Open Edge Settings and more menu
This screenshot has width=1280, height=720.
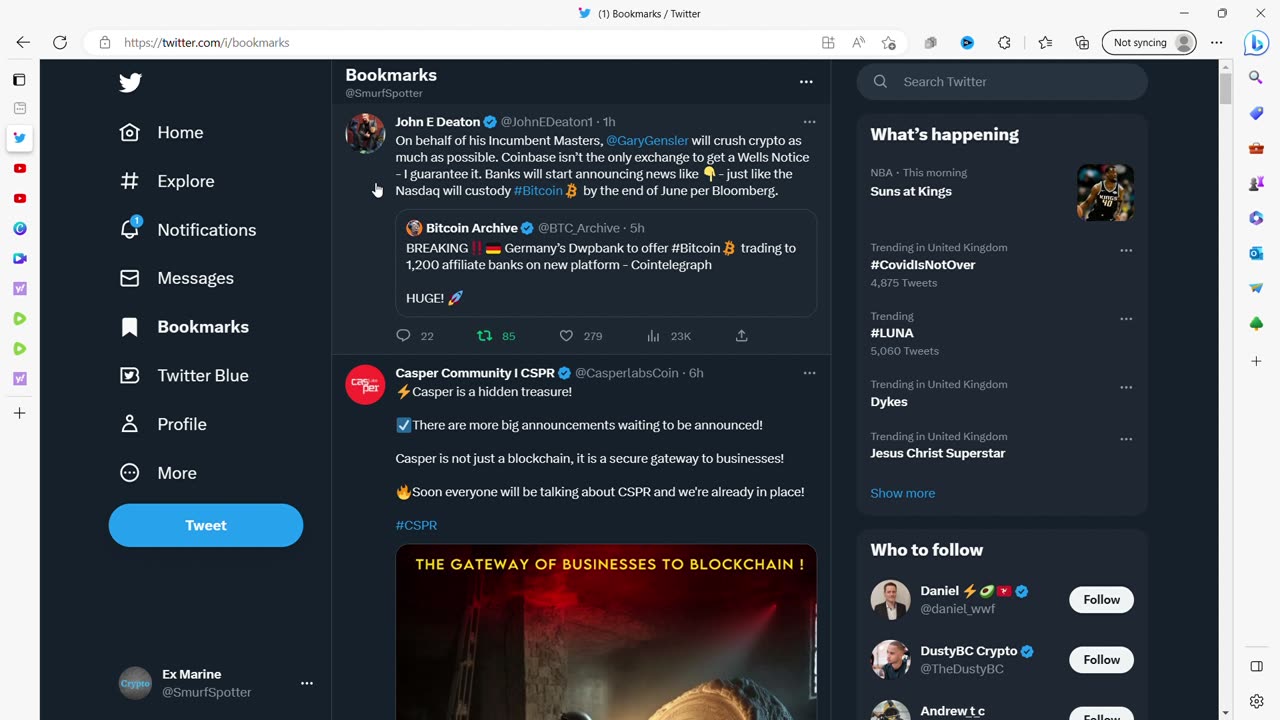1217,43
